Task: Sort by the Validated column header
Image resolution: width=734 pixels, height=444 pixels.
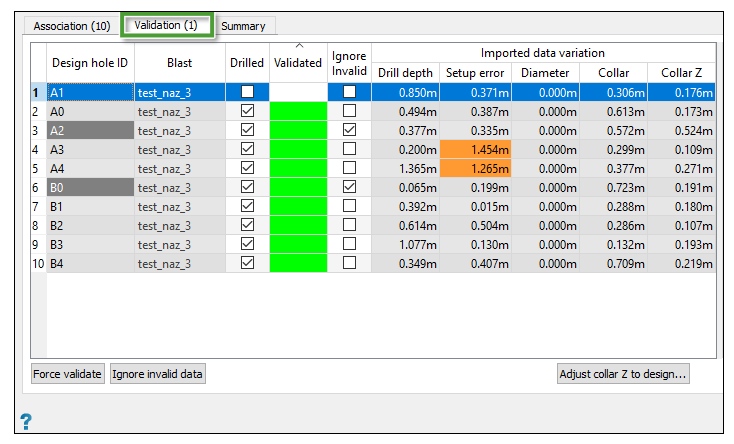Action: [298, 62]
